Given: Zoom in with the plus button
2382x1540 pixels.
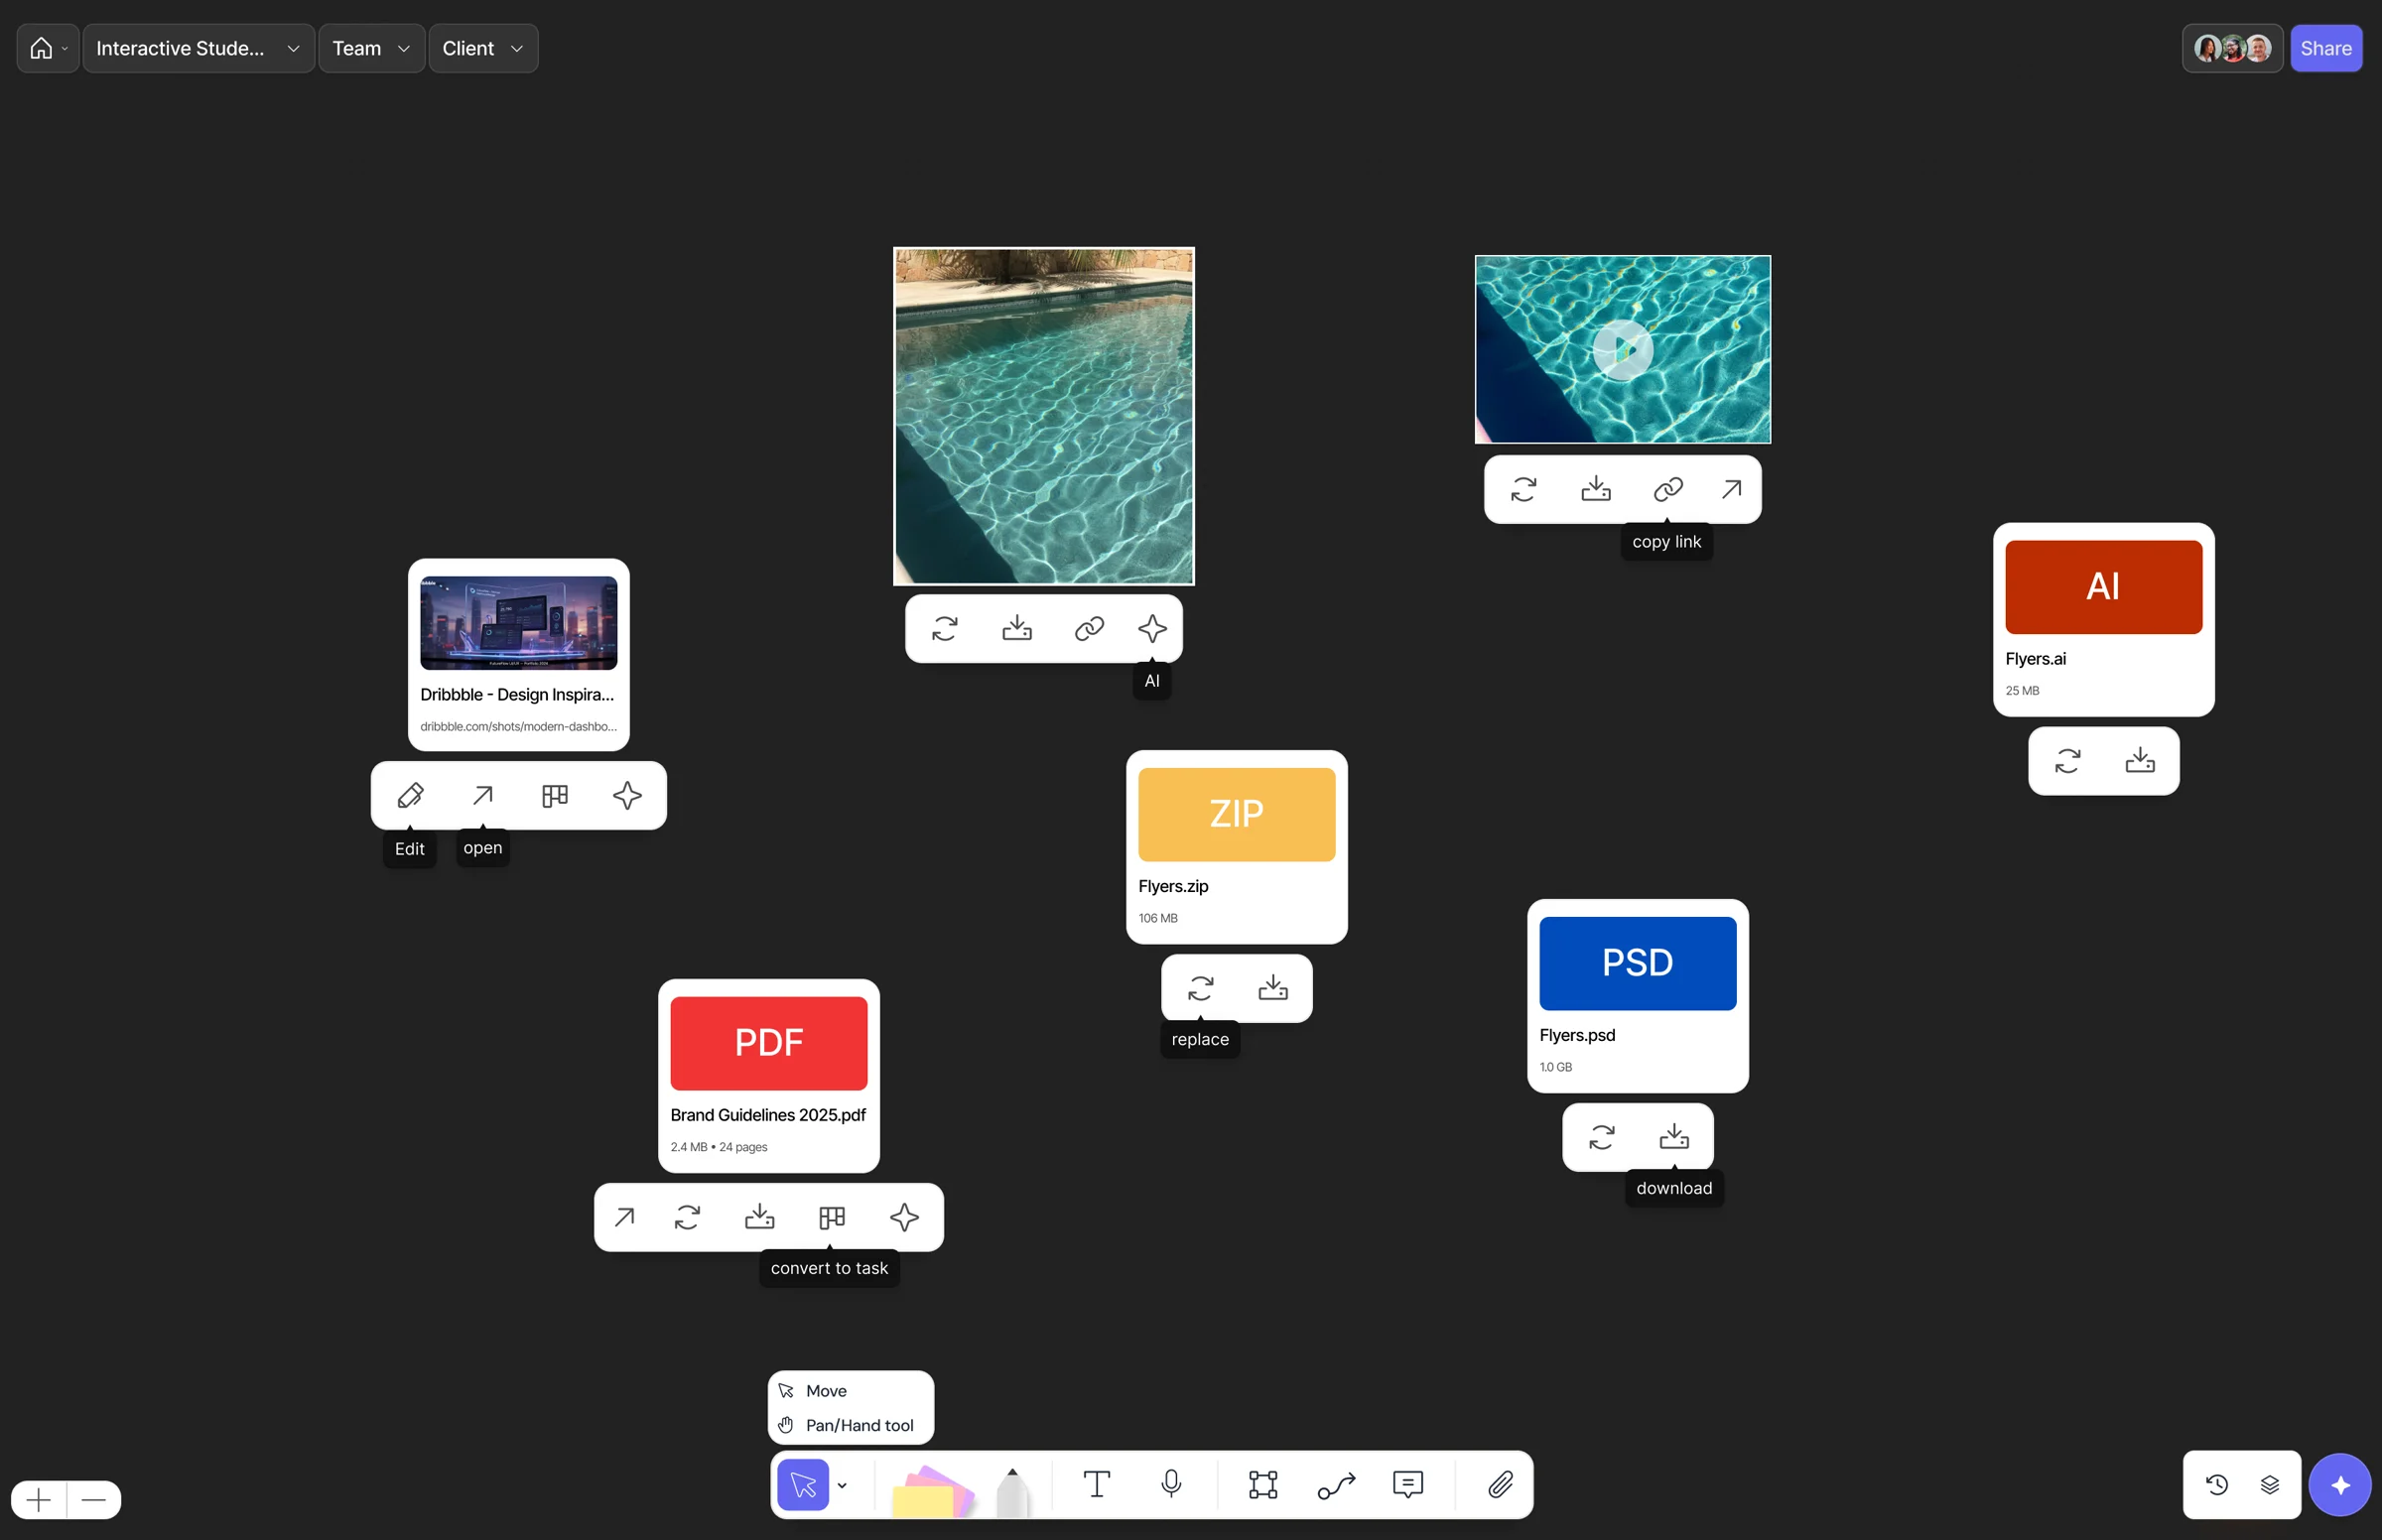Looking at the screenshot, I should 39,1500.
